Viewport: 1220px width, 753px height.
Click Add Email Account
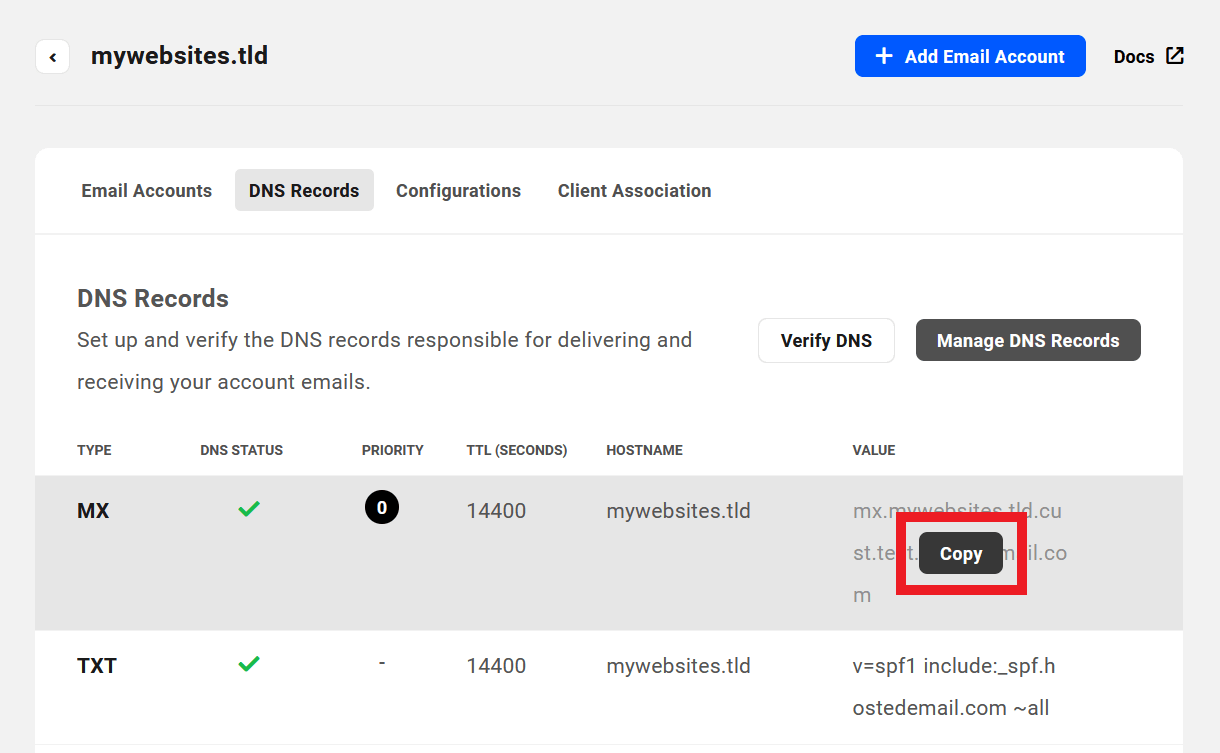(969, 56)
